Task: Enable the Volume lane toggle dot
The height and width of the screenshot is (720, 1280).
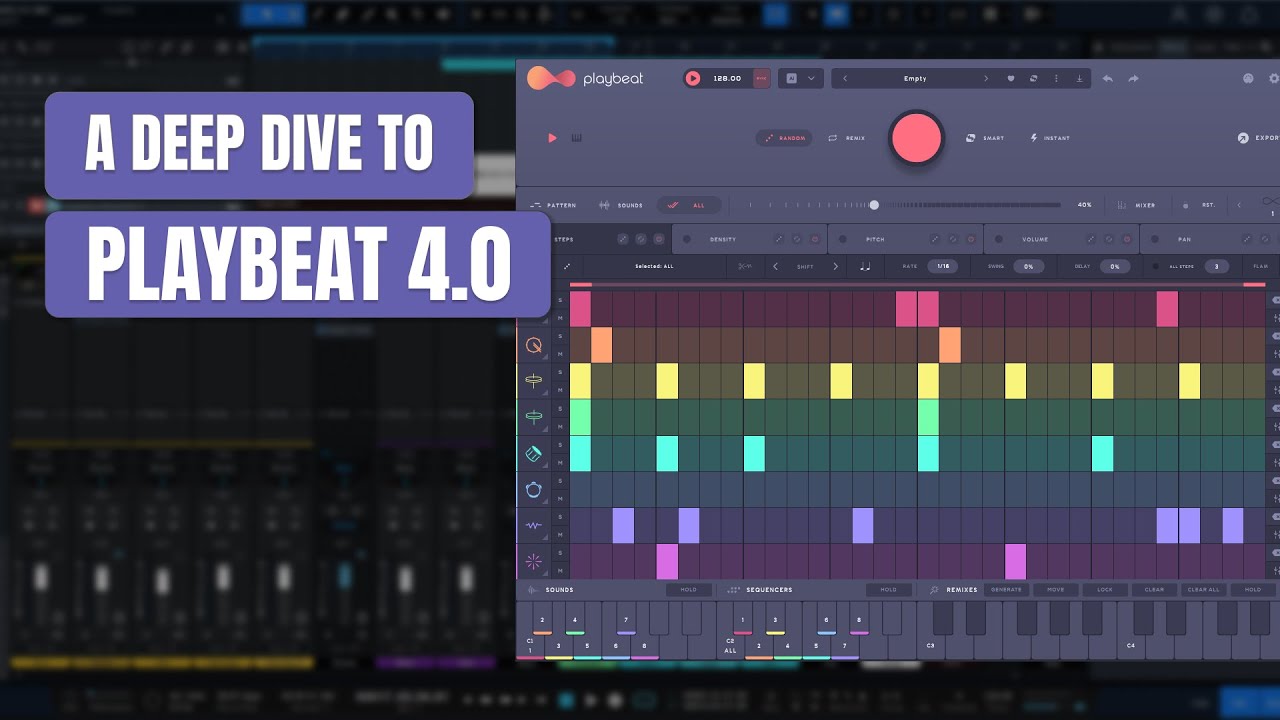Action: click(x=999, y=239)
